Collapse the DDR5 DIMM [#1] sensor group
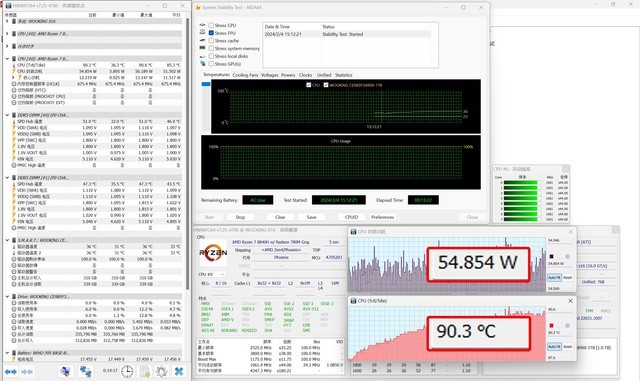Viewport: 640px width, 381px height. click(7, 178)
